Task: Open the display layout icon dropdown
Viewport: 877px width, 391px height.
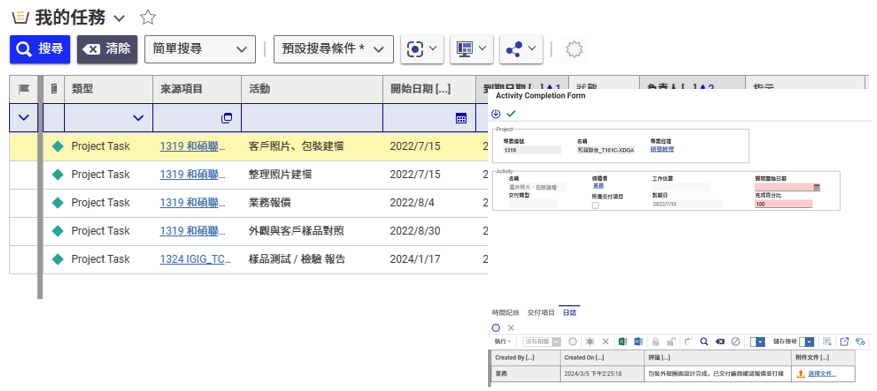Action: coord(471,49)
